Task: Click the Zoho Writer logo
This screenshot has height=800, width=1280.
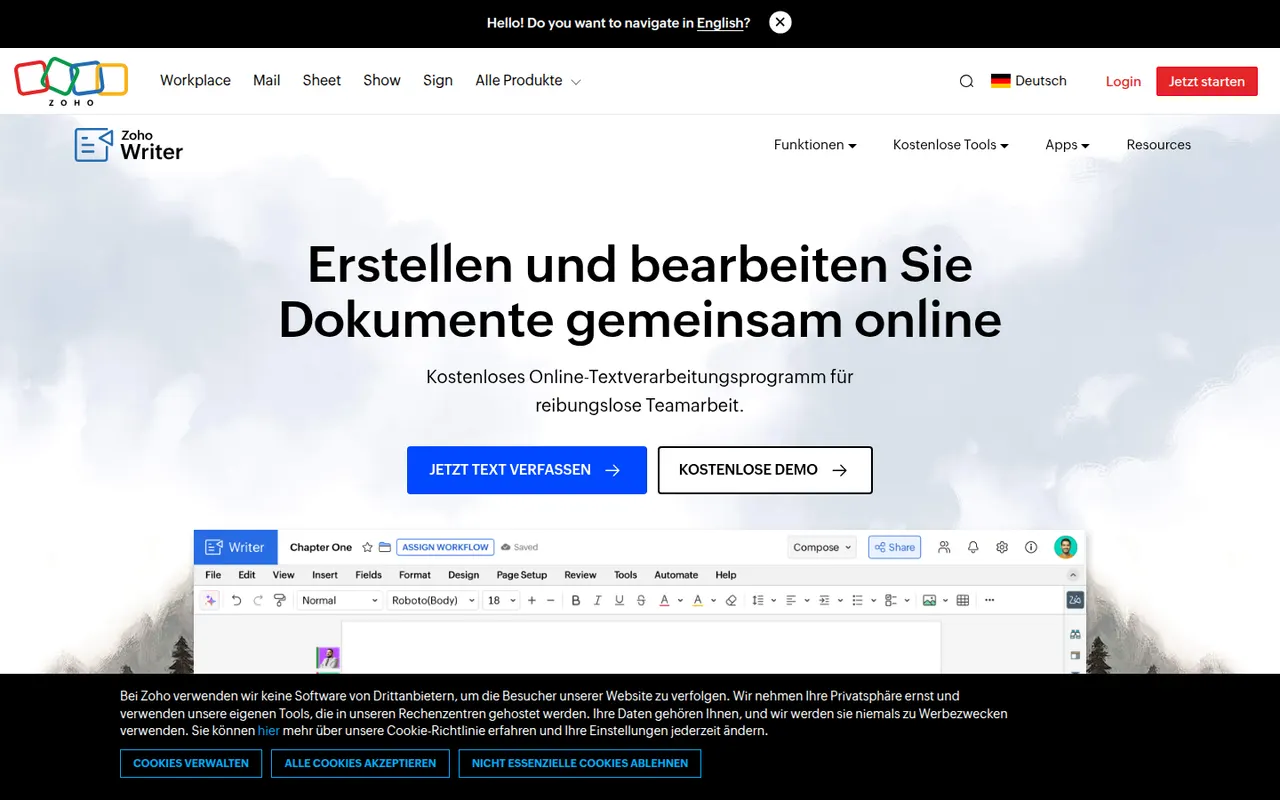Action: point(129,144)
